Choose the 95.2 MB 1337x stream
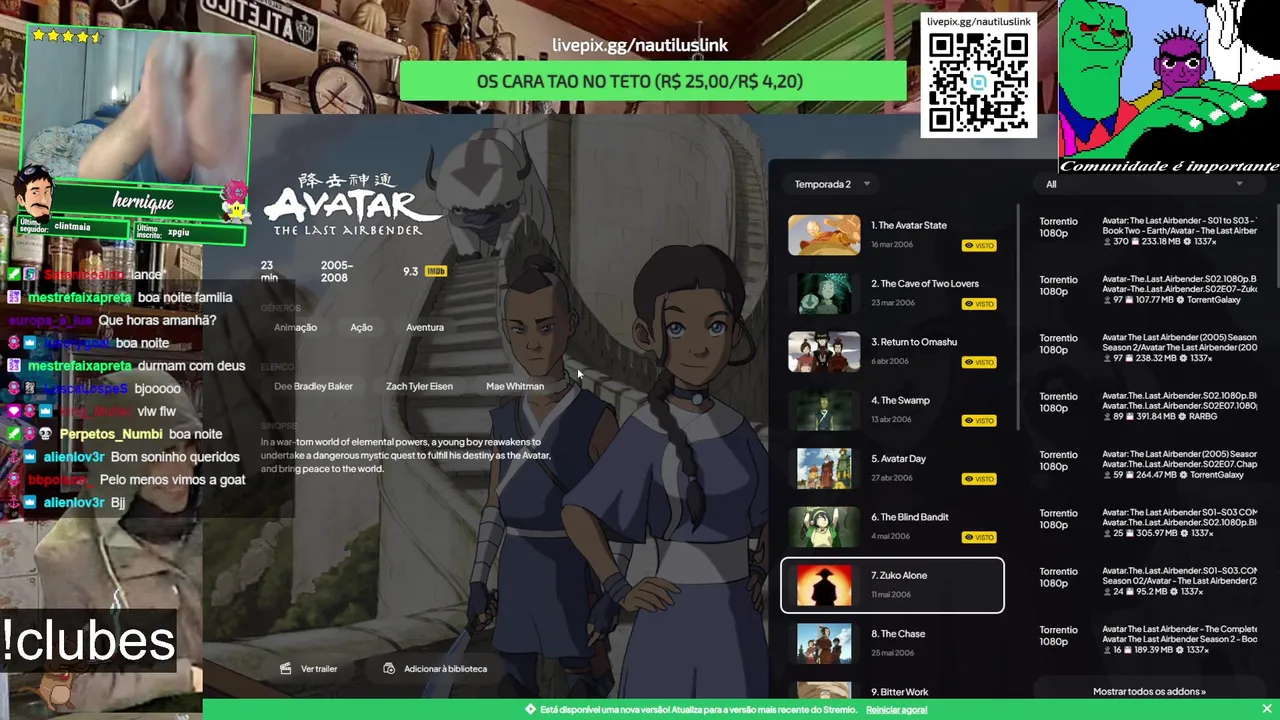Screen dimensions: 1280x720 [x=1147, y=581]
